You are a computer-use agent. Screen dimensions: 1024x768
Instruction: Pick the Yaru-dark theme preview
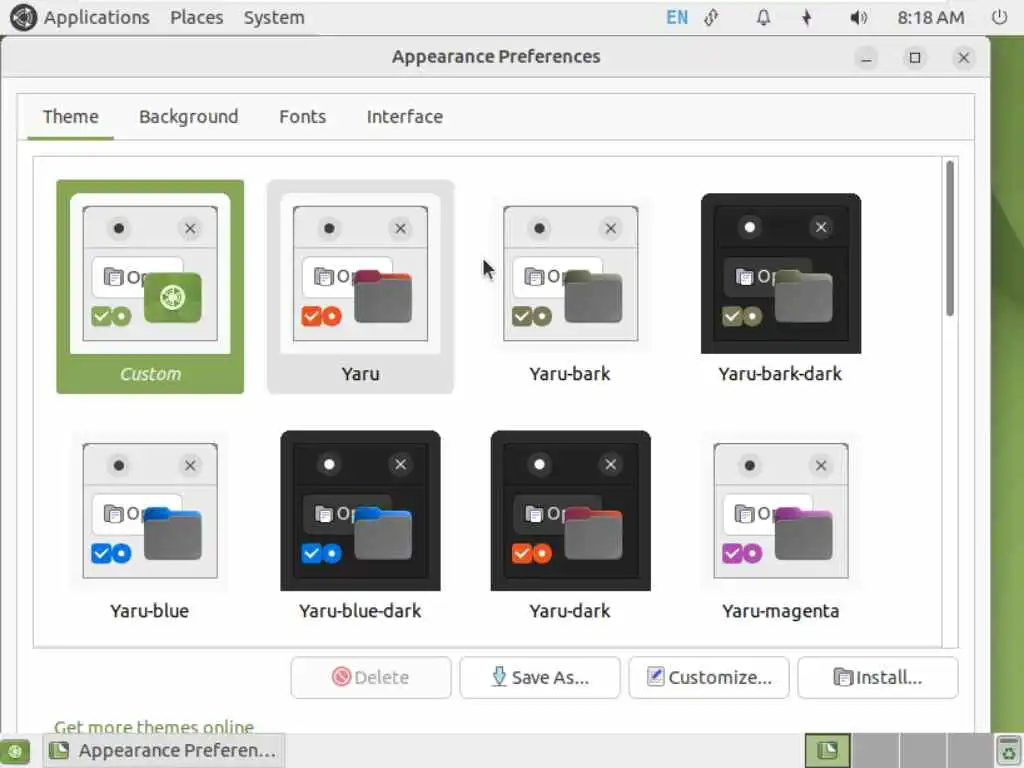point(570,511)
